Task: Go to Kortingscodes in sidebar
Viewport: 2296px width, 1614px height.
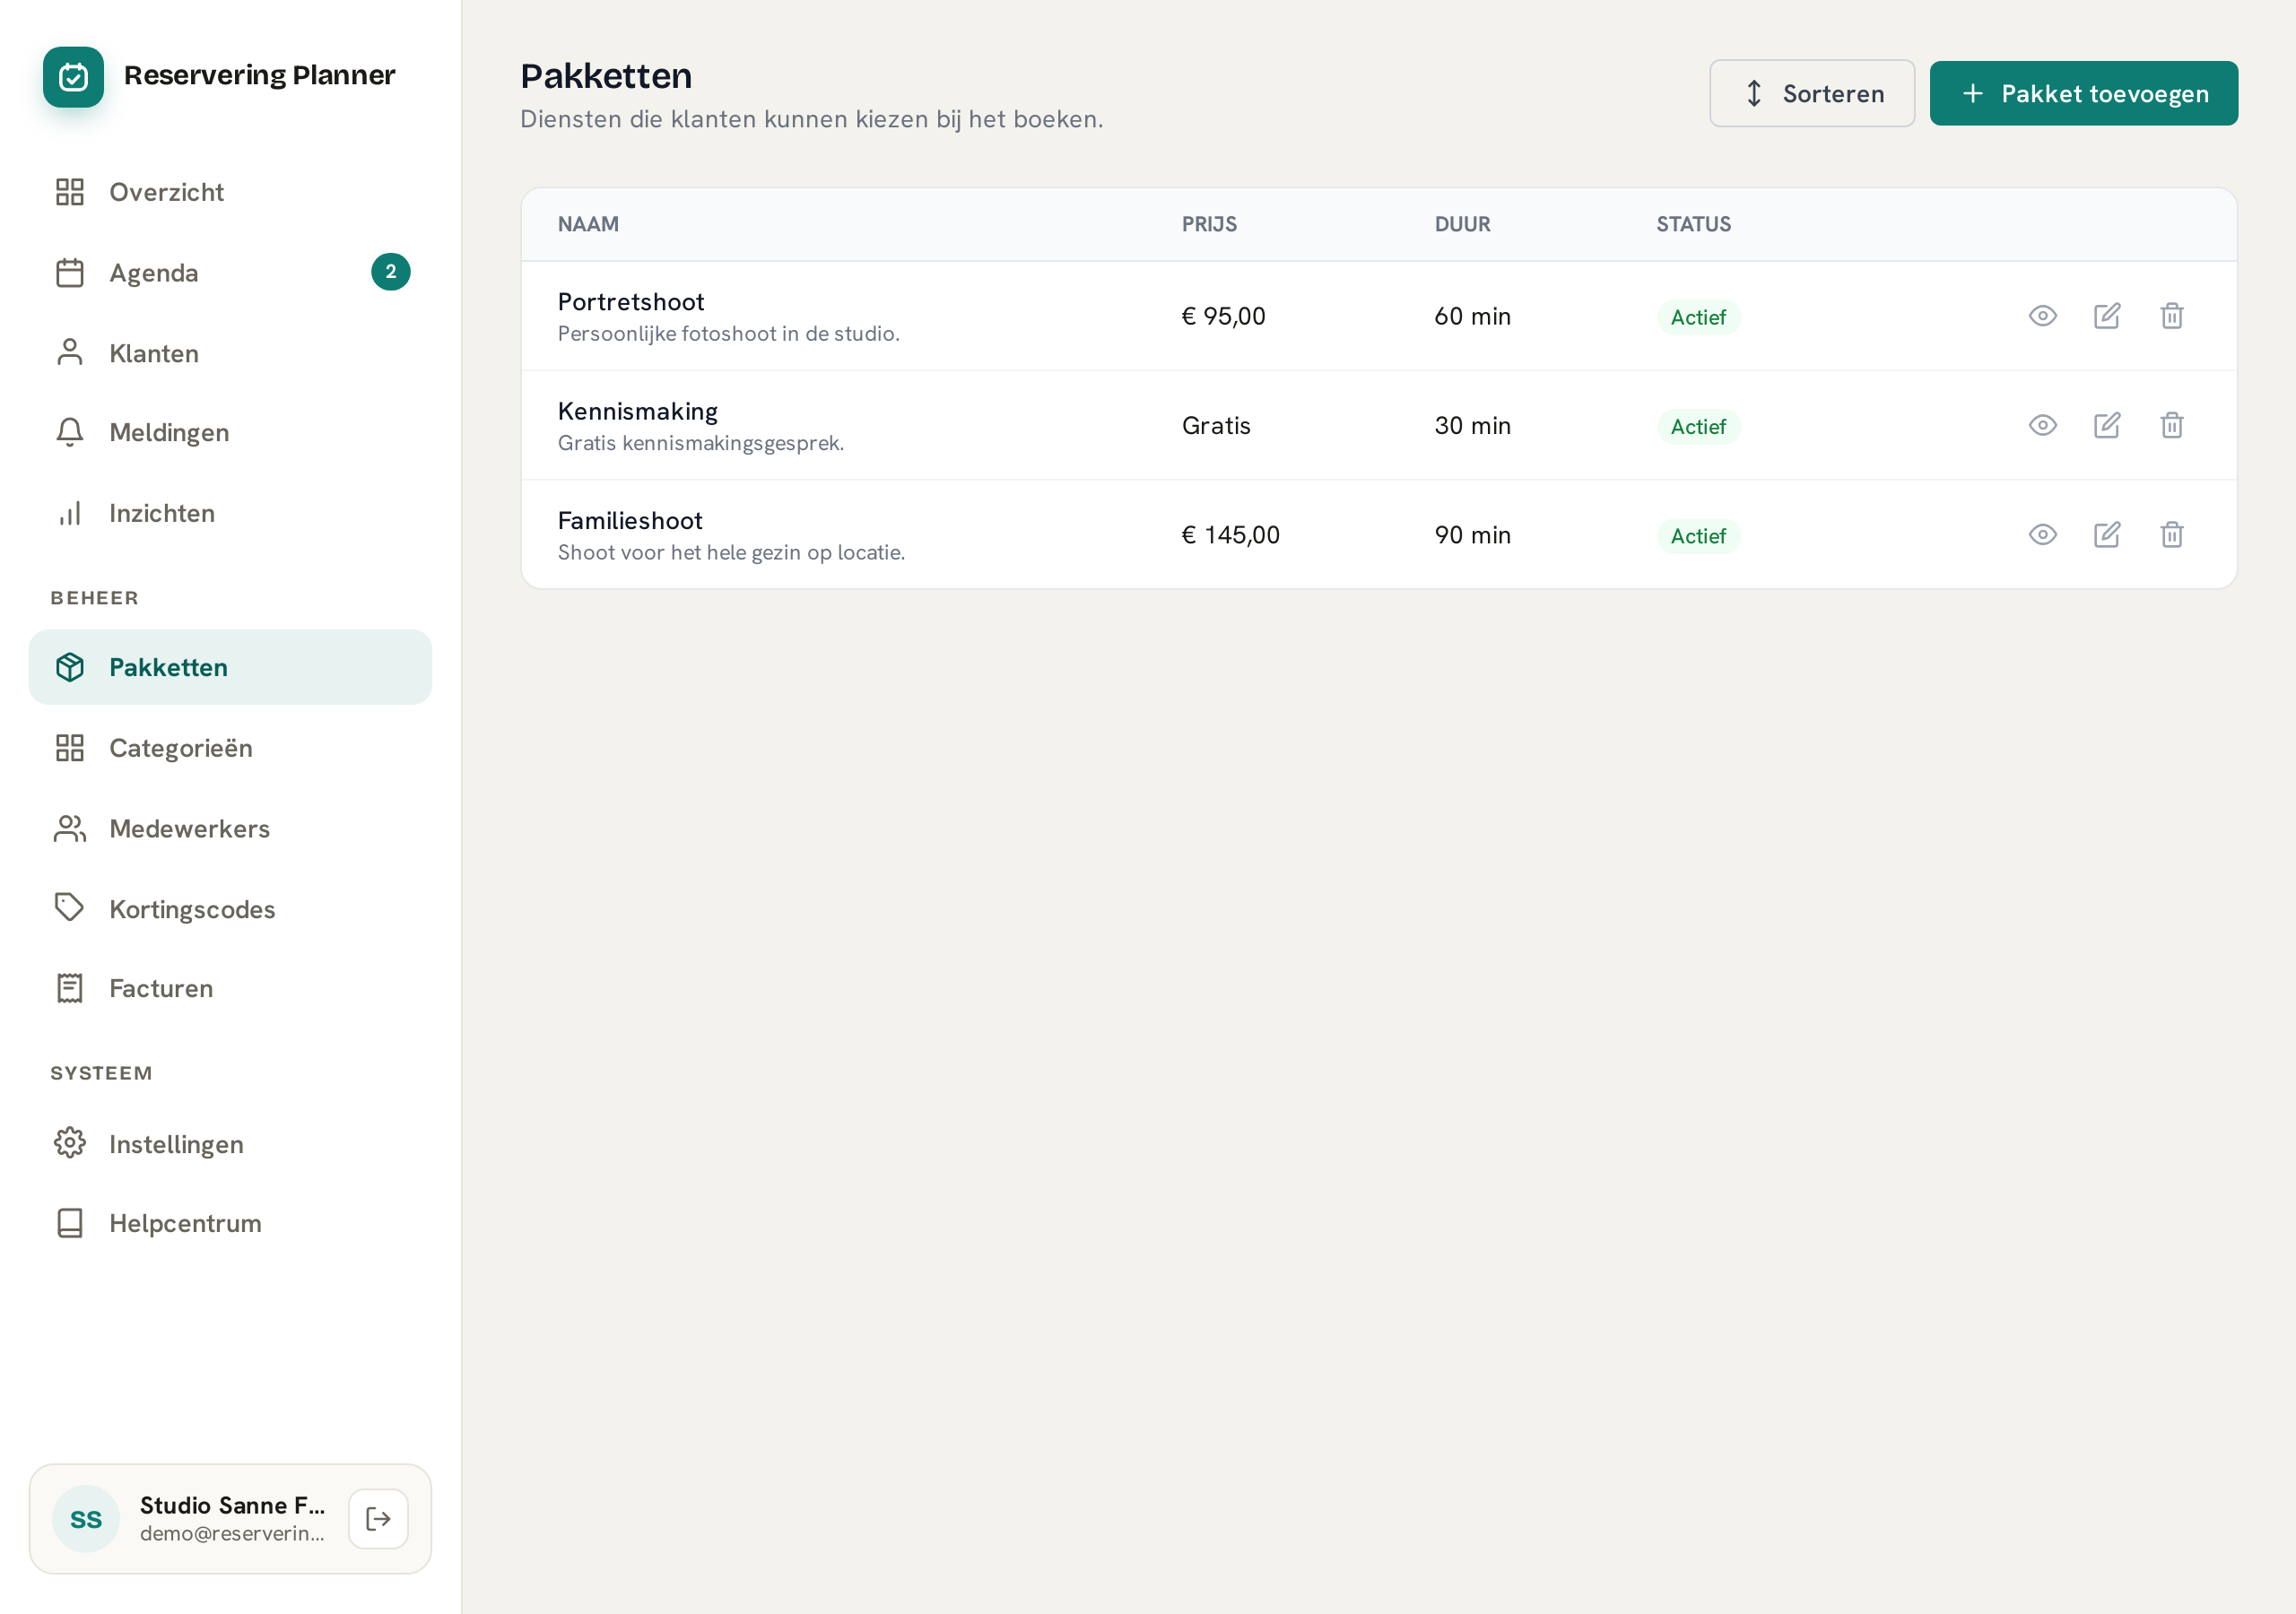Action: 230,909
